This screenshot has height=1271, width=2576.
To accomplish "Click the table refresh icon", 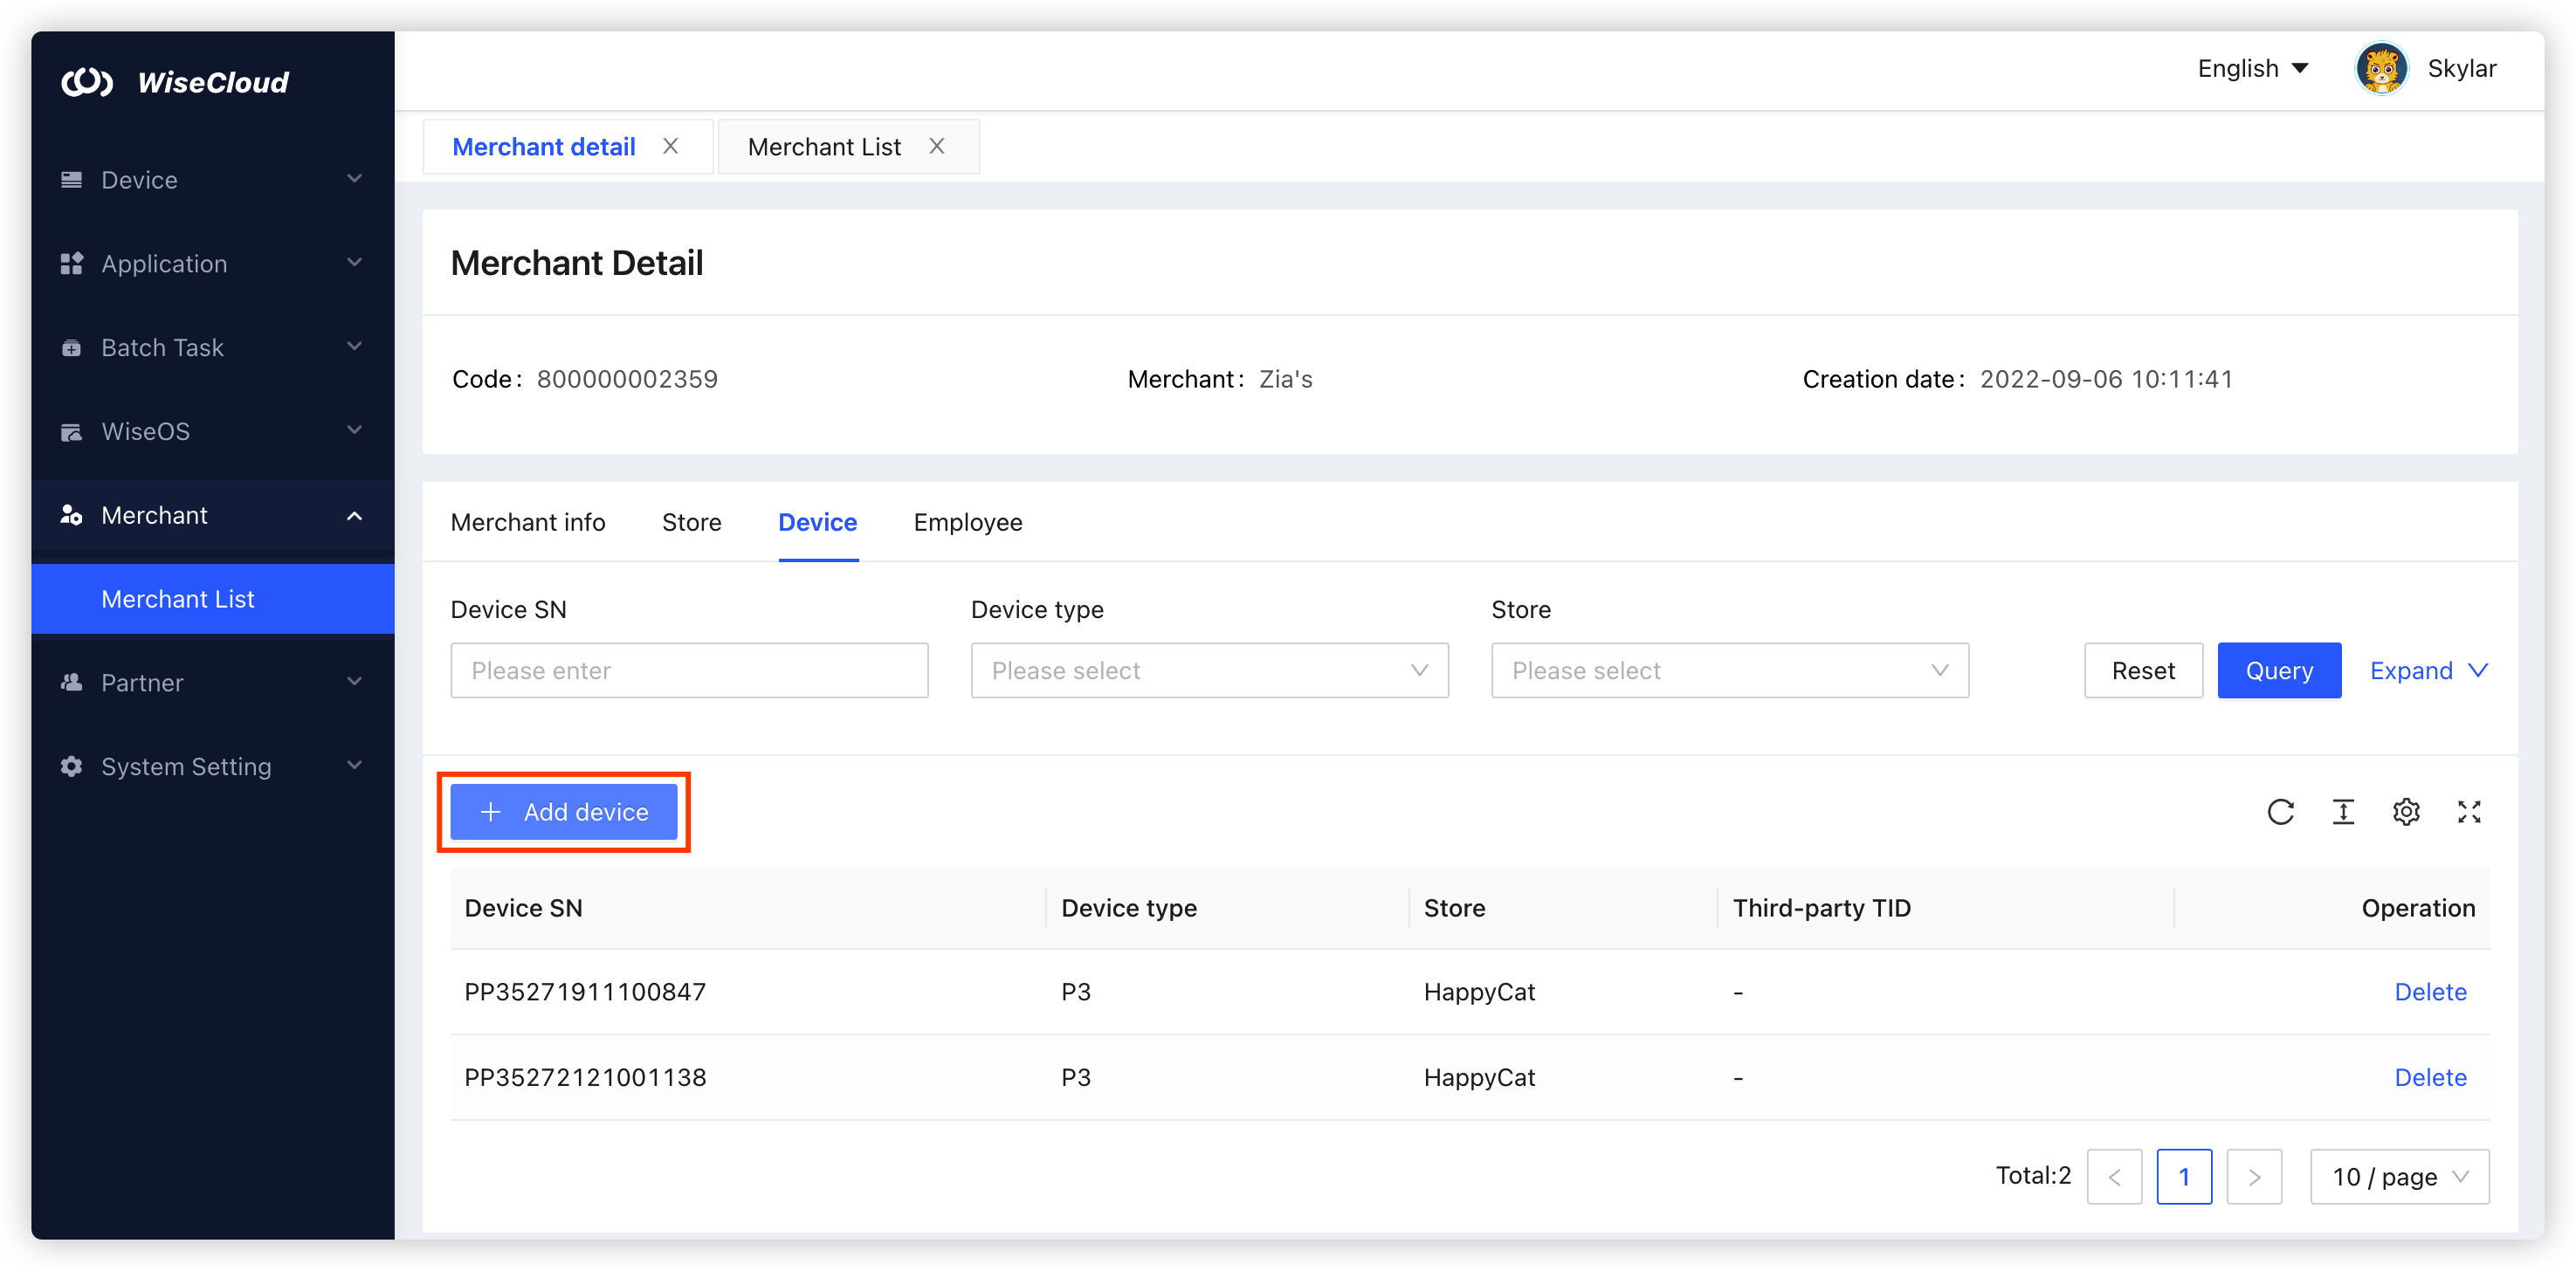I will click(x=2280, y=812).
